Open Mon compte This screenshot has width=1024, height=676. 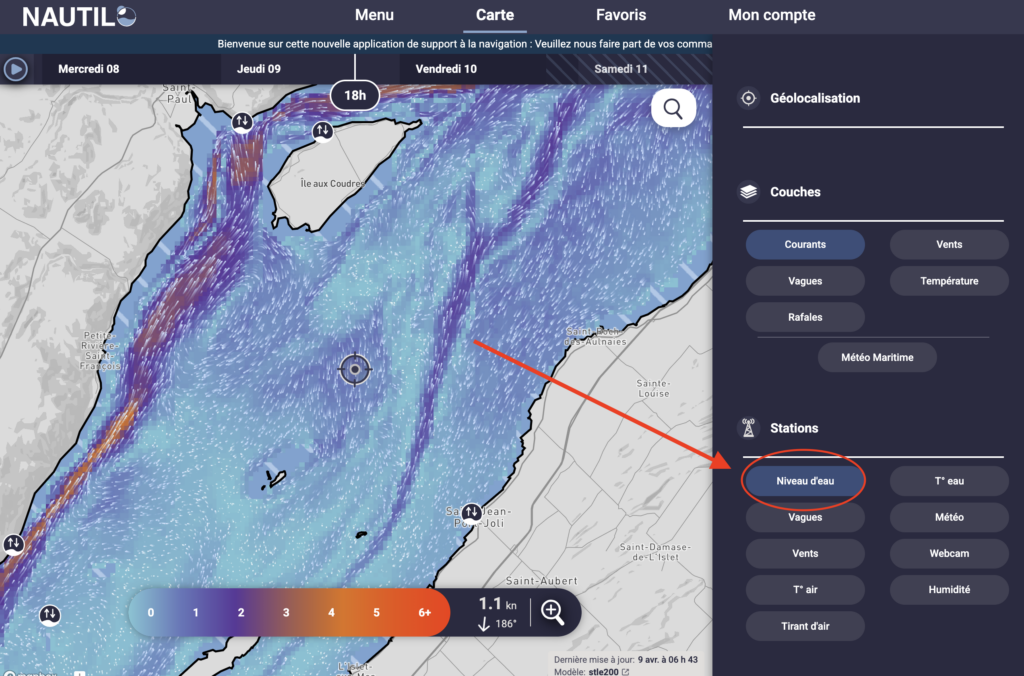[x=771, y=15]
